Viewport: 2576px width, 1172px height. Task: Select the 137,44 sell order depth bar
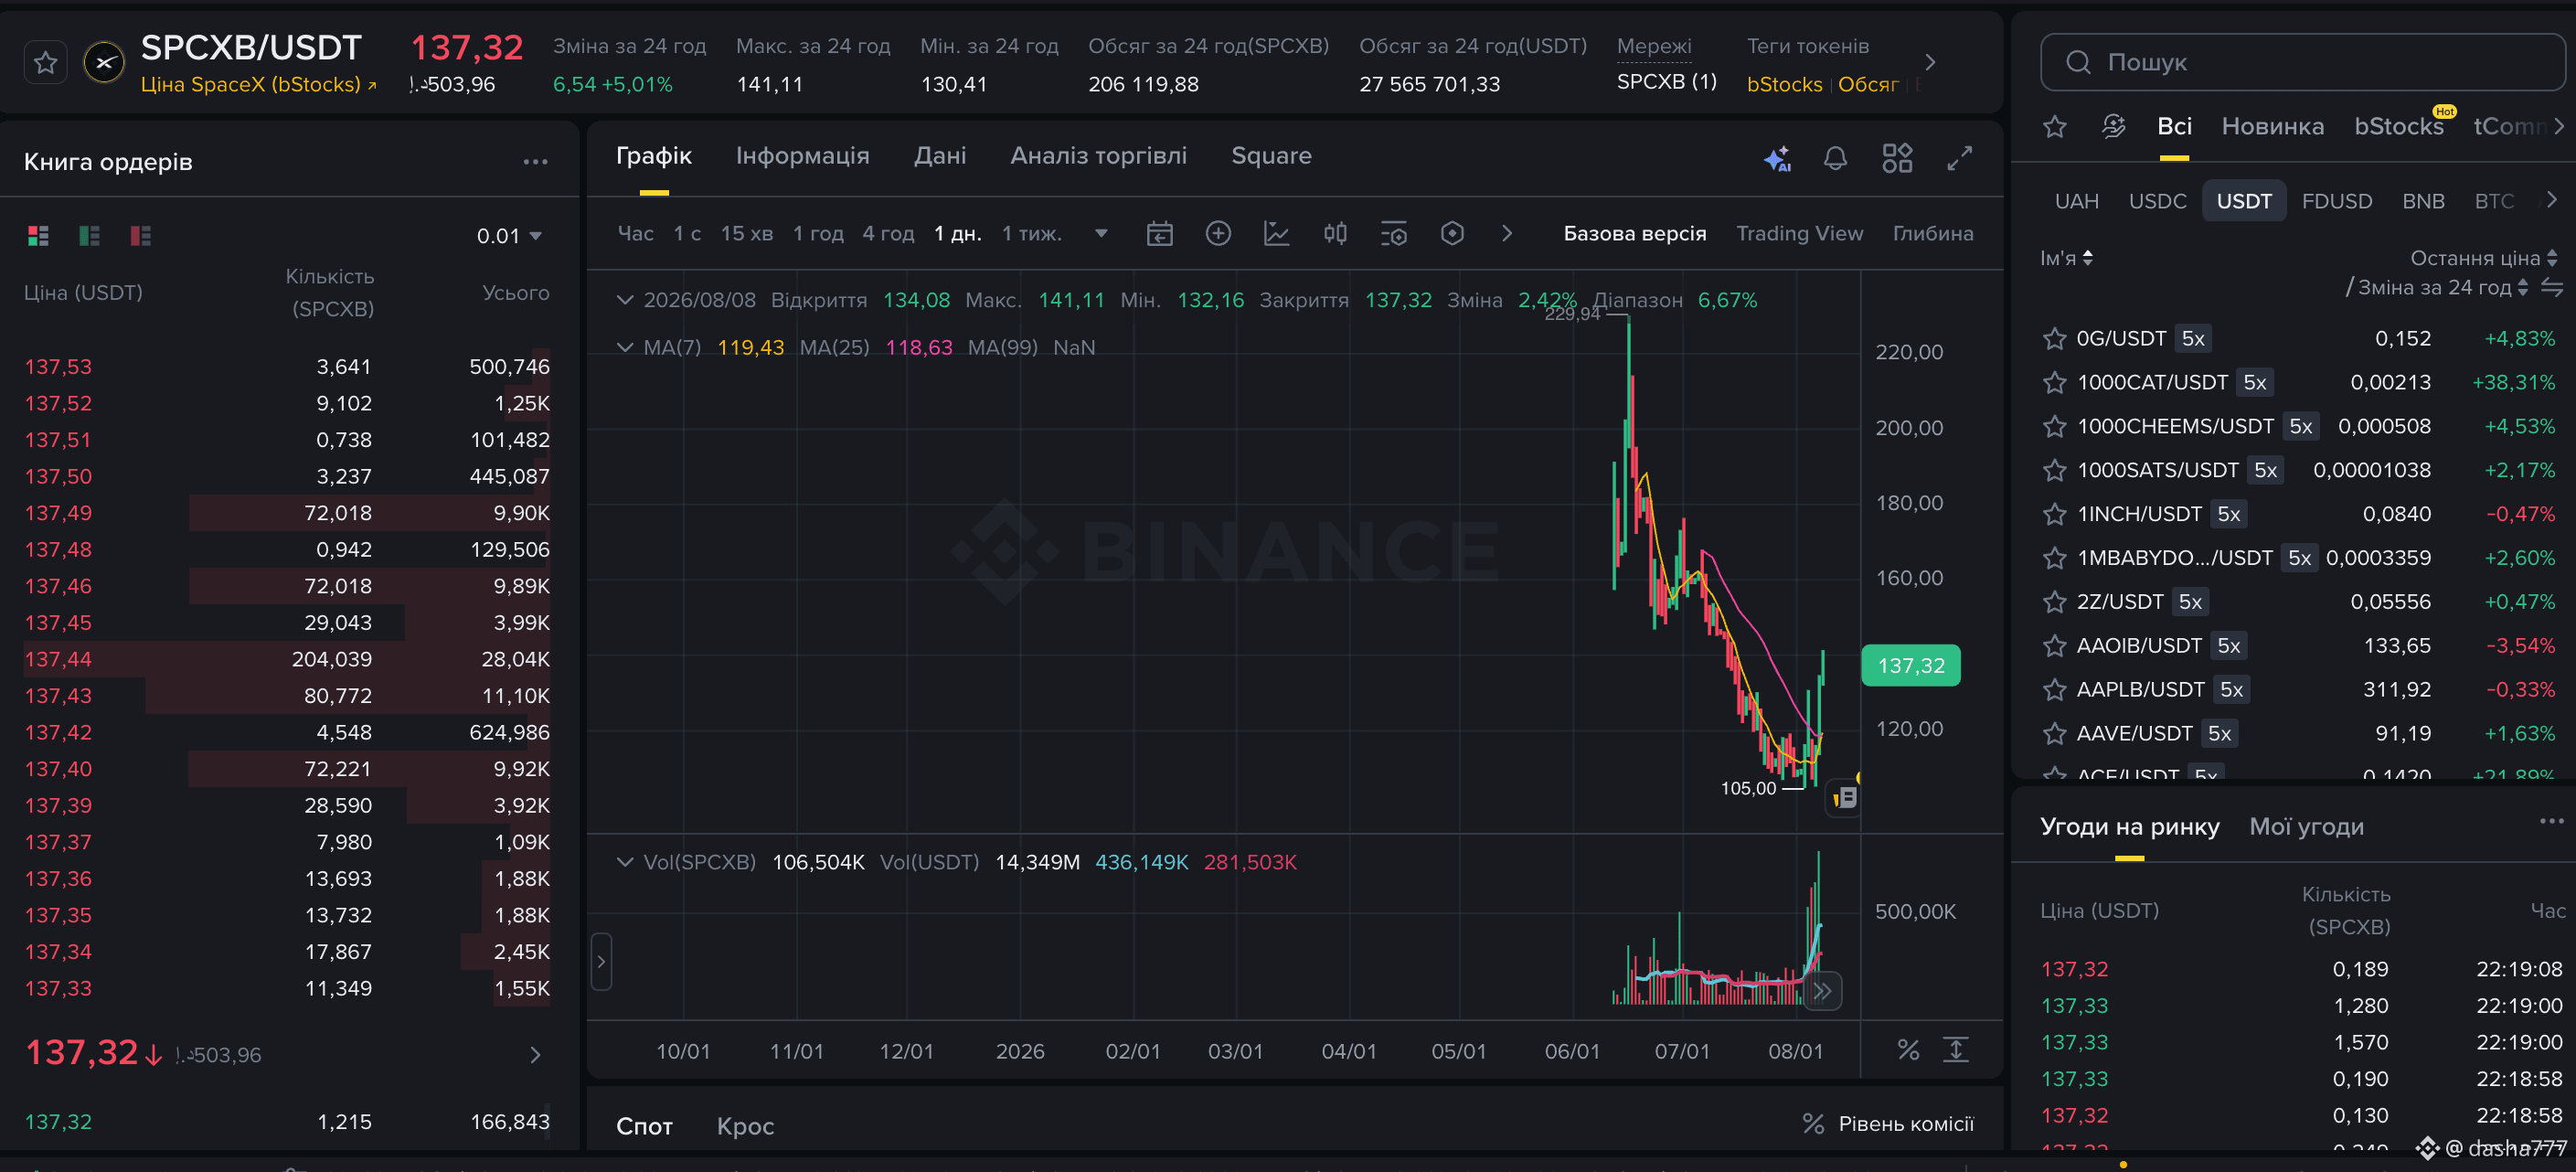tap(287, 659)
